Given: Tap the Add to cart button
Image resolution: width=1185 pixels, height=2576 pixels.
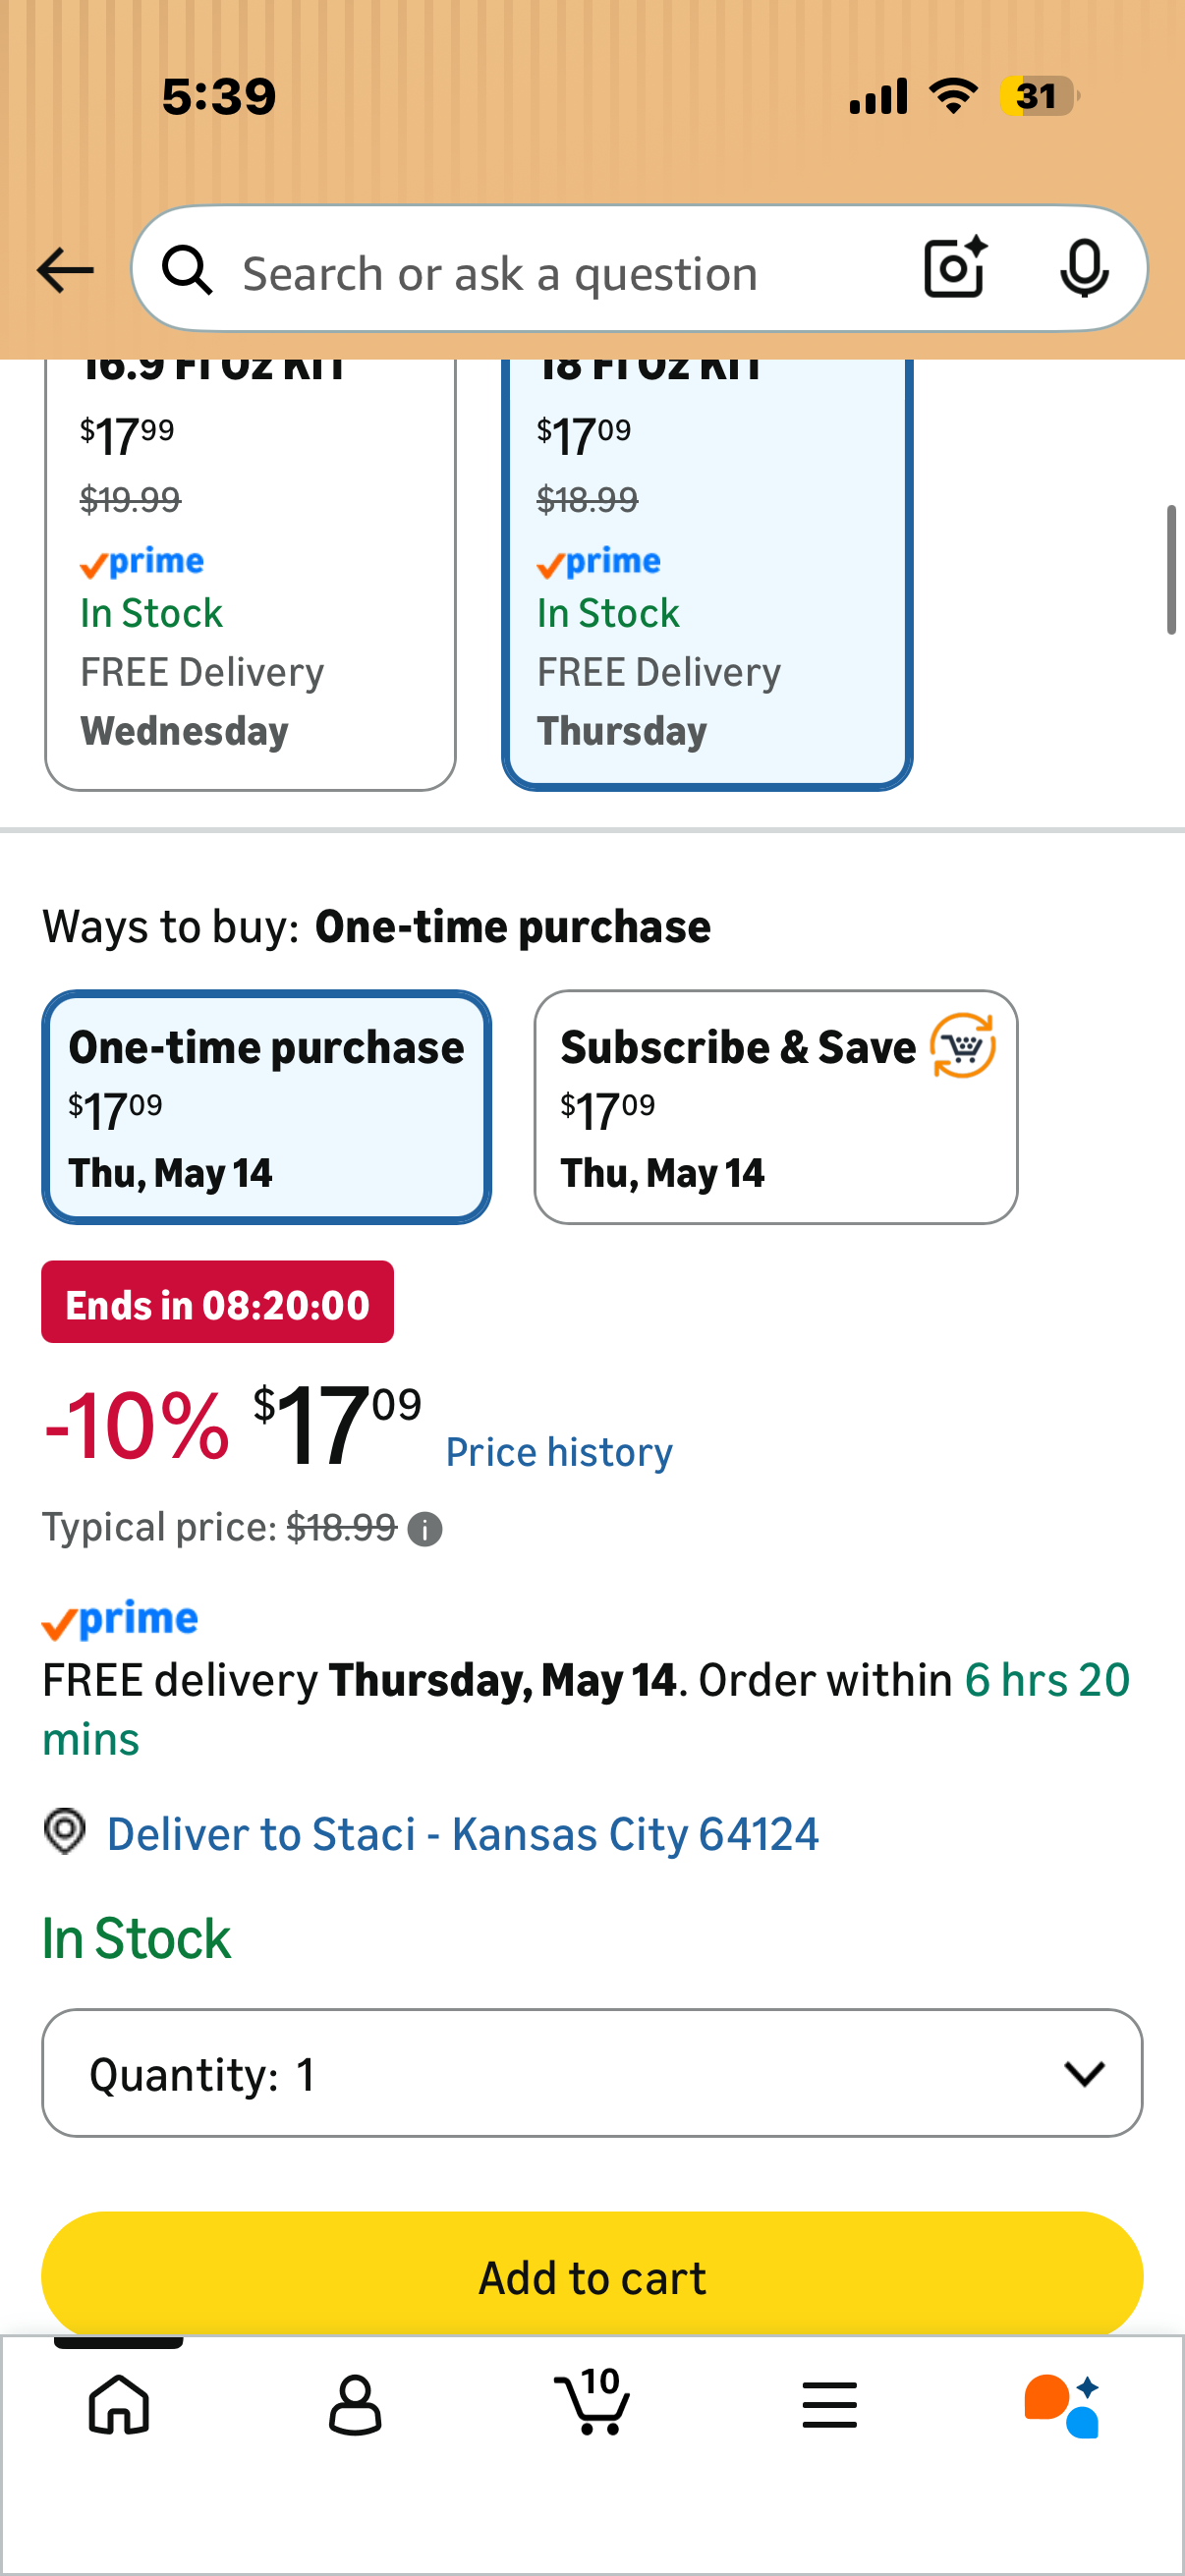Looking at the screenshot, I should [x=592, y=2277].
